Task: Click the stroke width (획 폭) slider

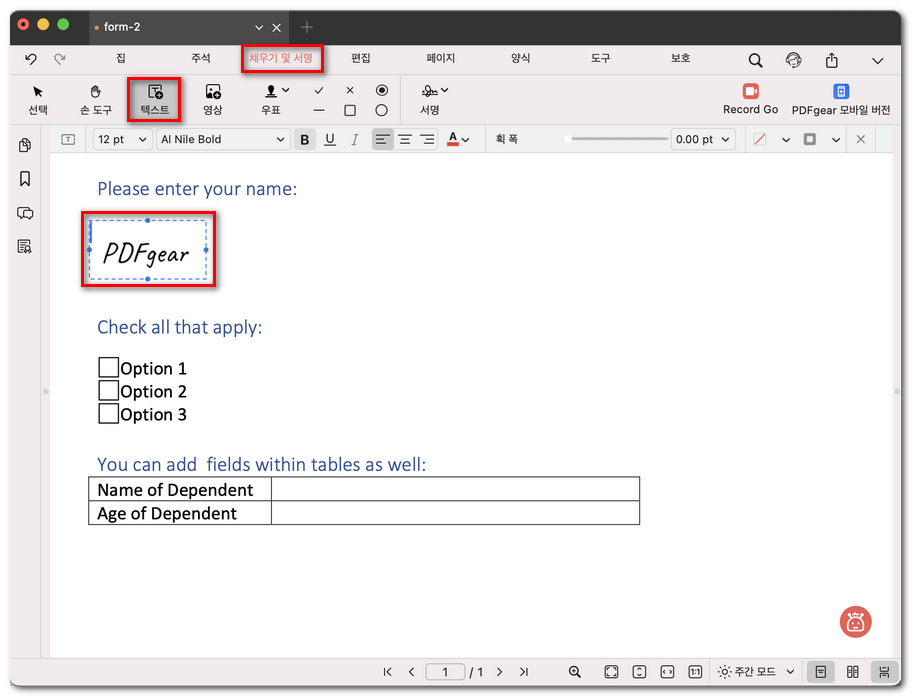Action: [x=616, y=139]
